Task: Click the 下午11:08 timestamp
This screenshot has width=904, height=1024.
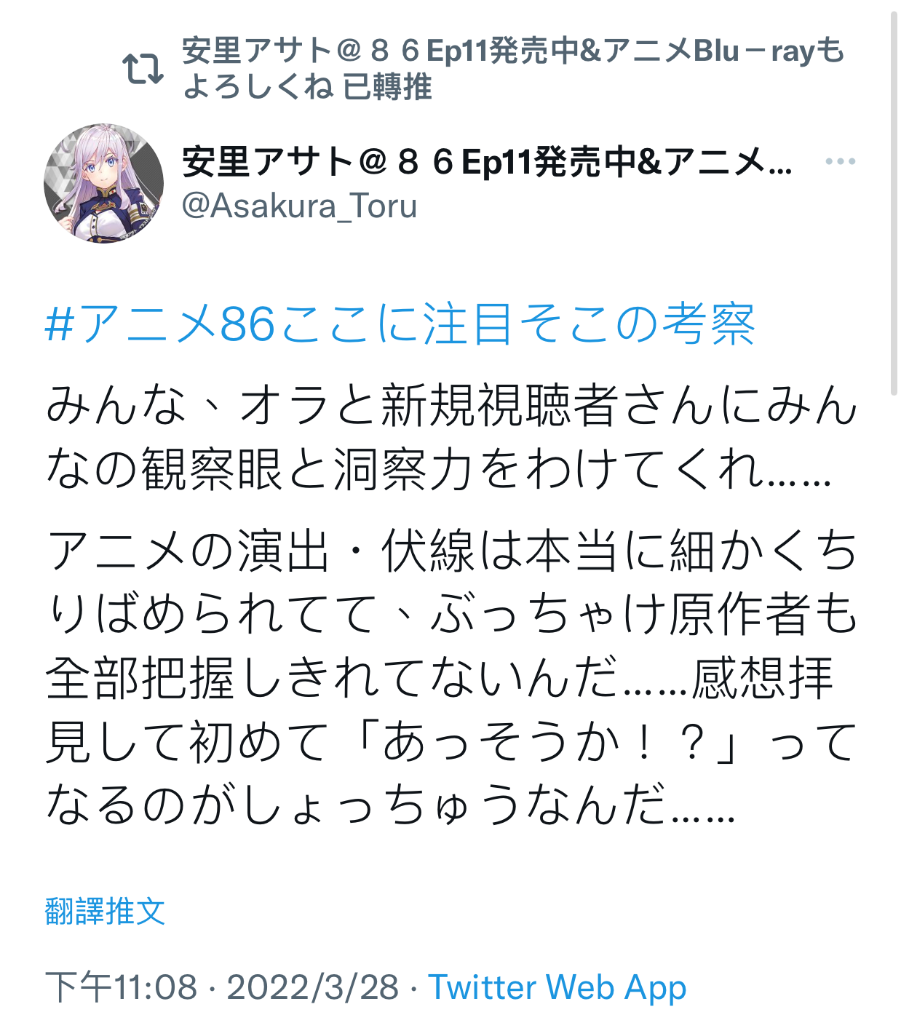Action: [x=121, y=987]
